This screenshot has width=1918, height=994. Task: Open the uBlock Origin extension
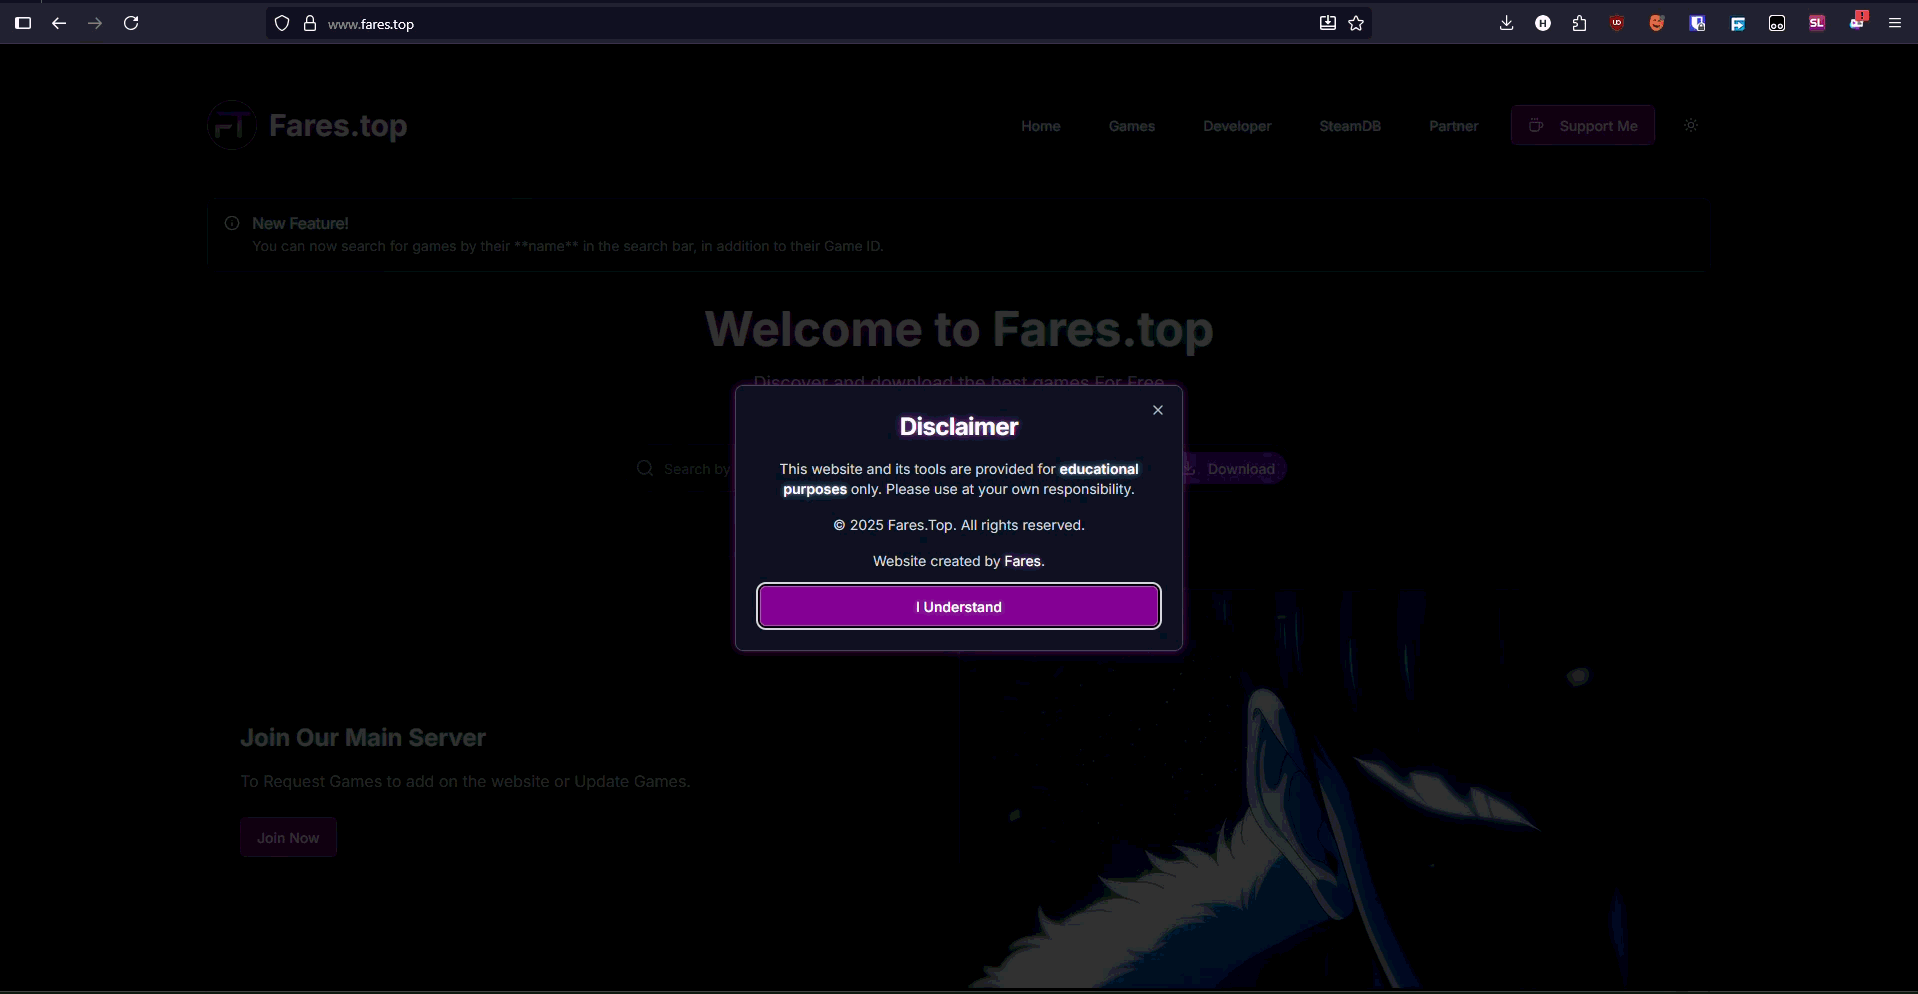[x=1616, y=23]
